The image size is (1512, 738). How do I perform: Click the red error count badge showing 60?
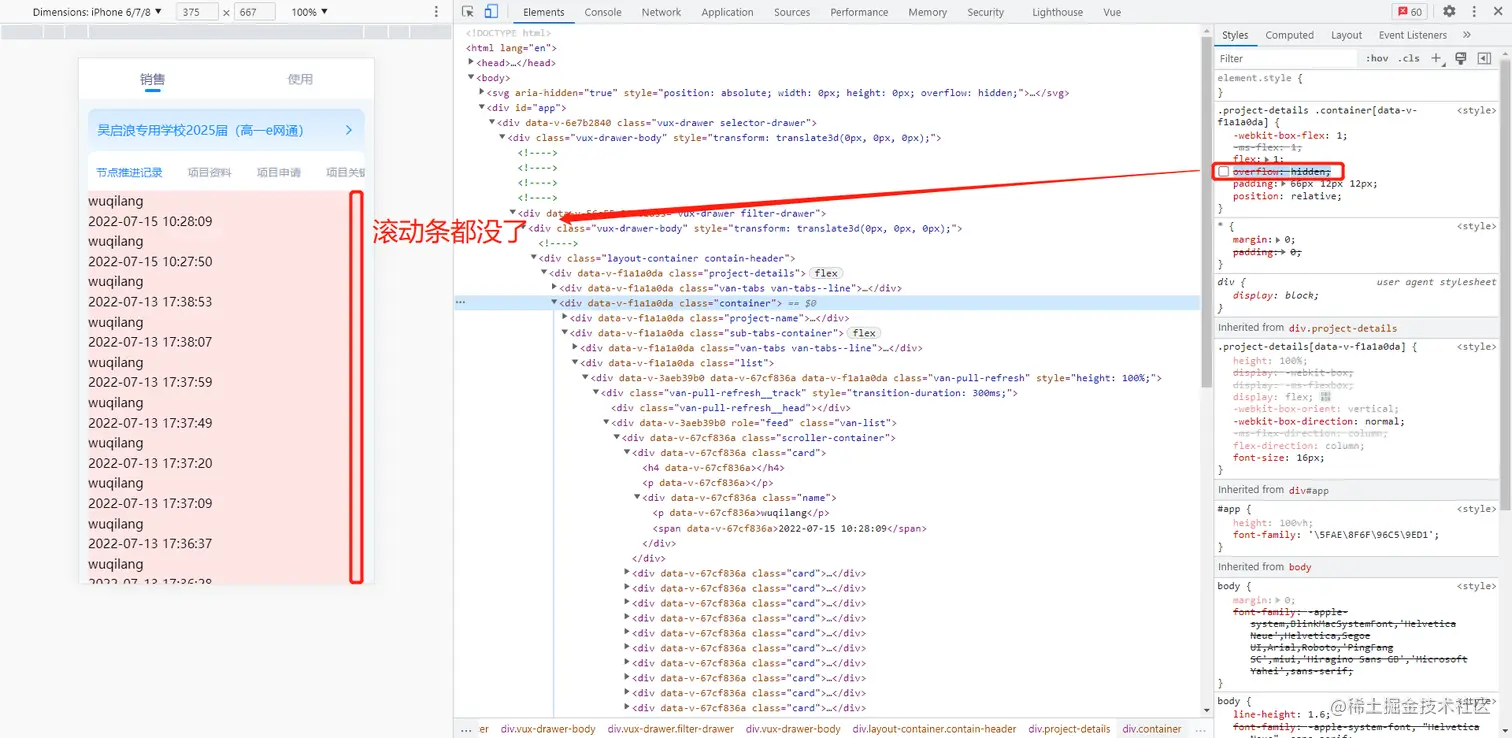point(1410,12)
